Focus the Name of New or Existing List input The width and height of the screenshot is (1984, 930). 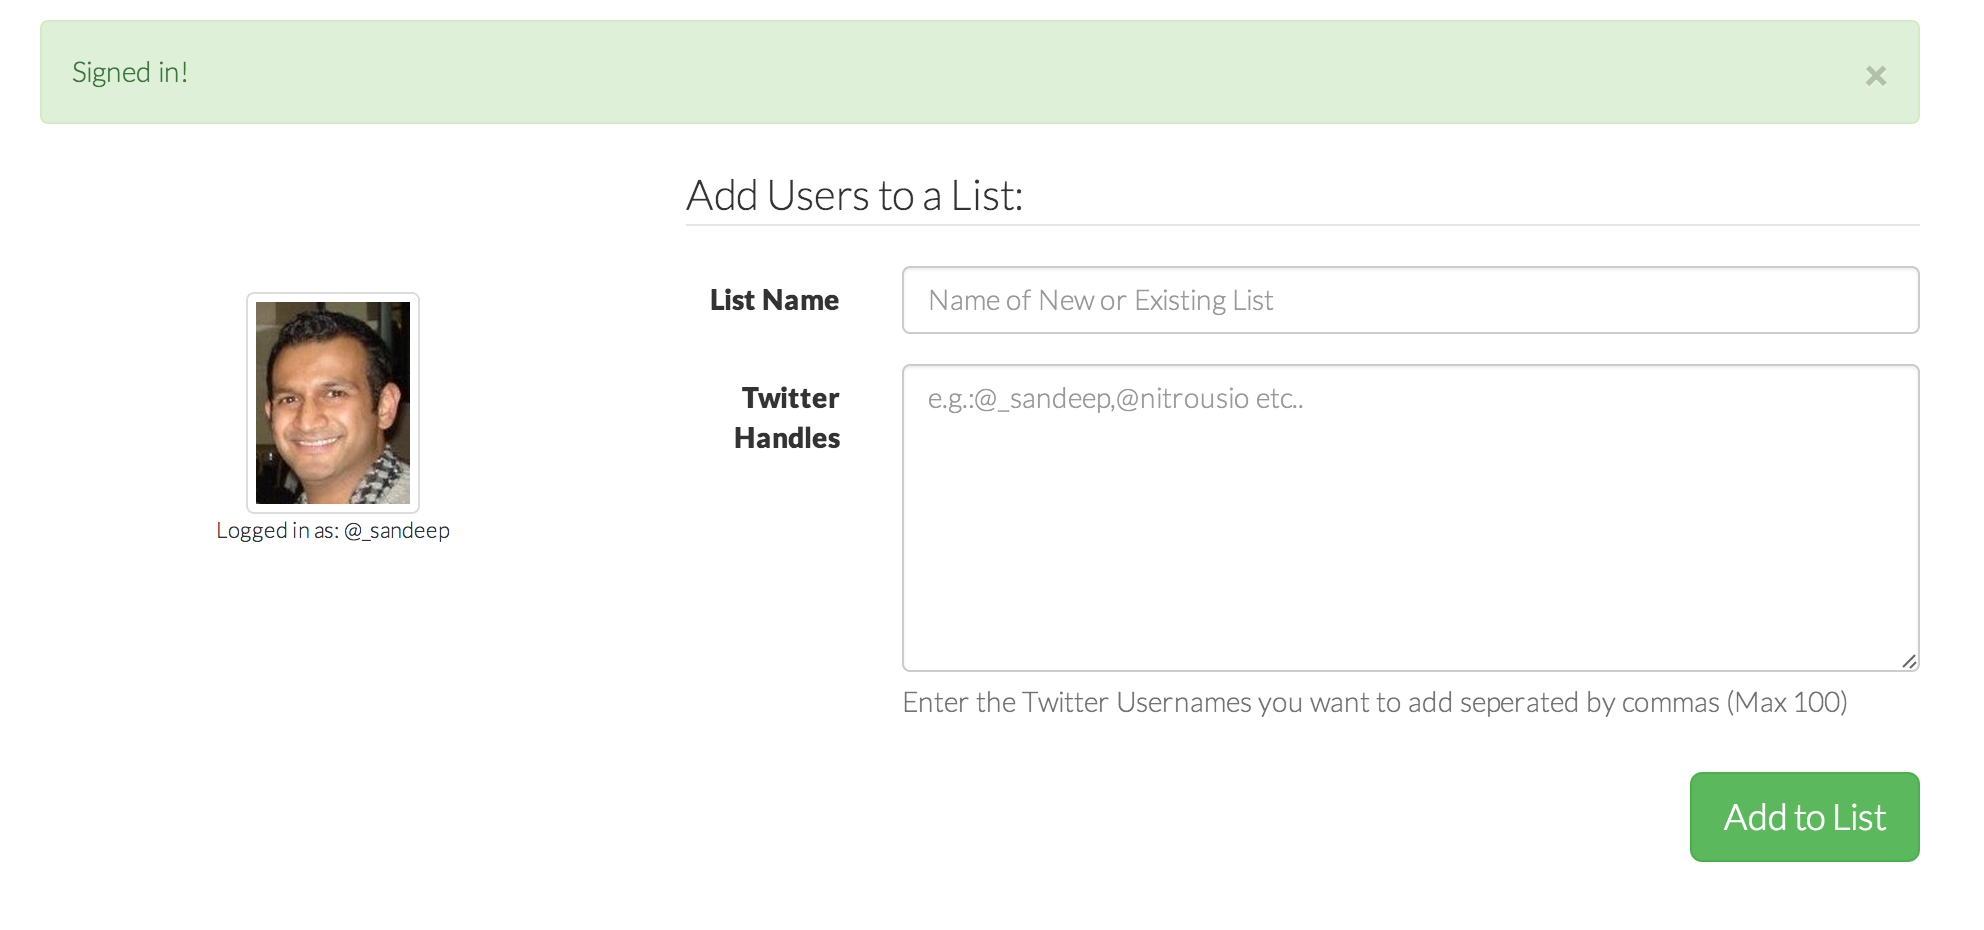[1410, 299]
